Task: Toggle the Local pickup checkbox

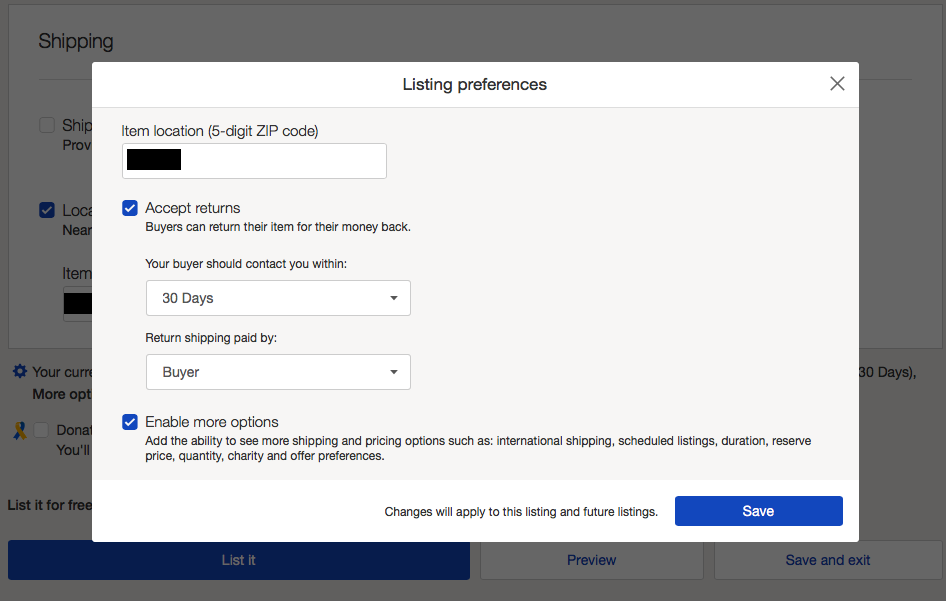Action: coord(47,210)
